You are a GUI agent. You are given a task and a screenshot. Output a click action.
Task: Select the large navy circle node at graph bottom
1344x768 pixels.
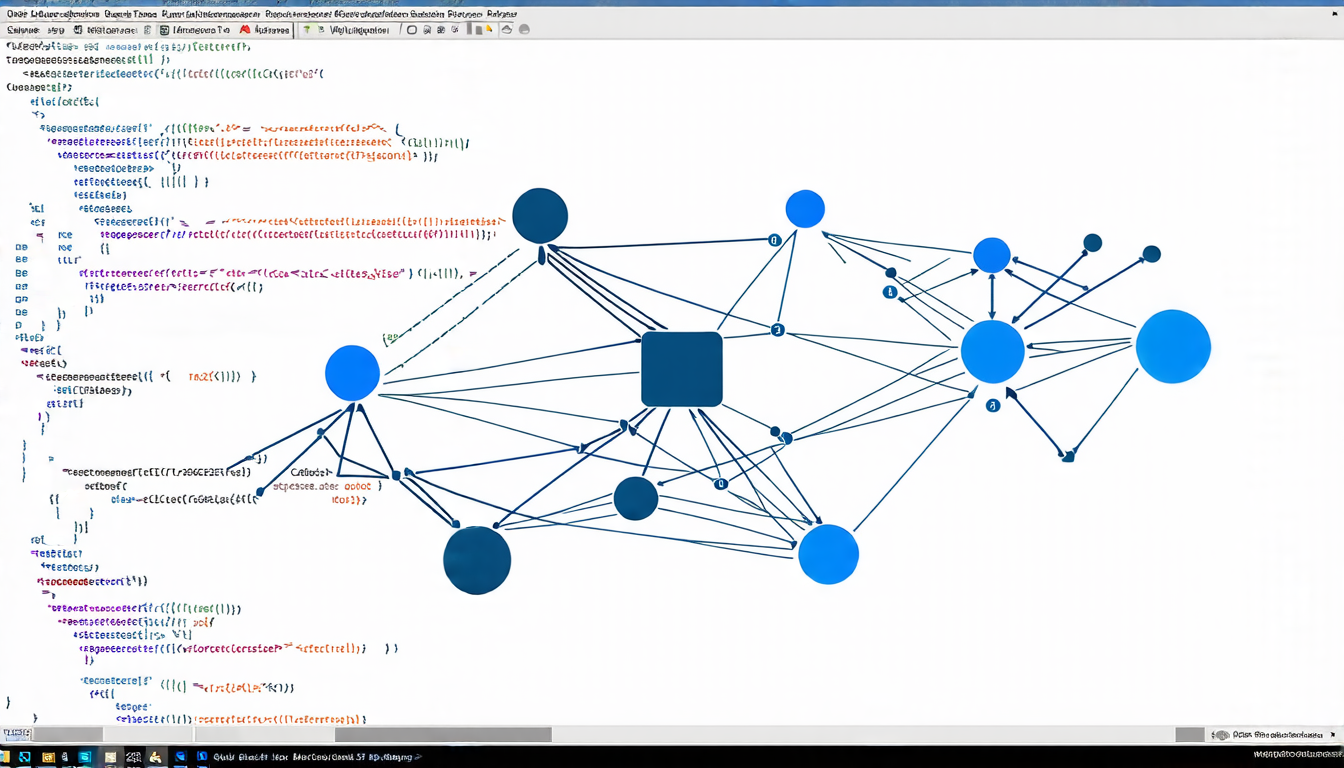pos(477,560)
